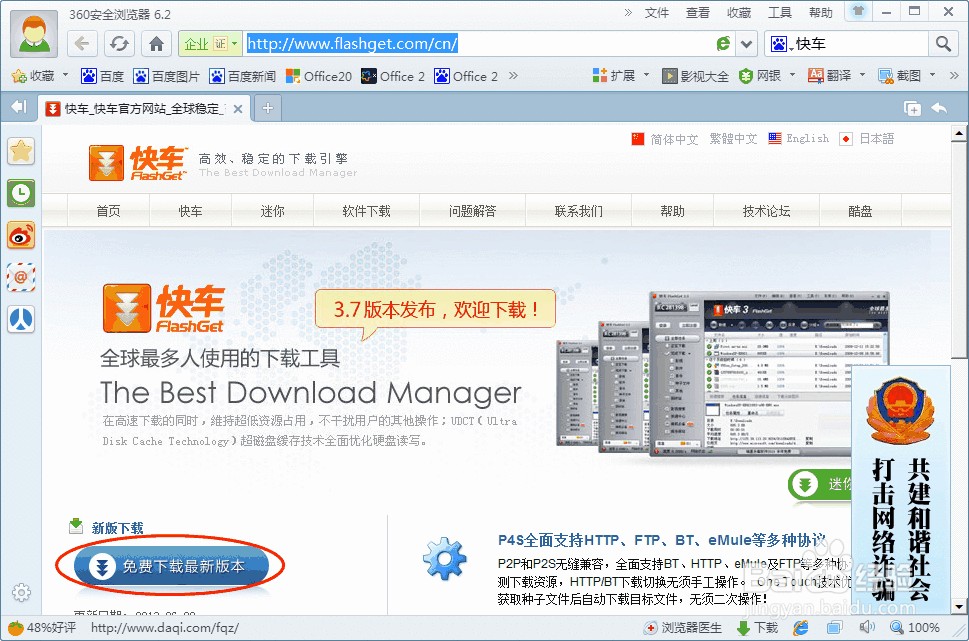Open the Renren sidebar icon
Image resolution: width=969 pixels, height=641 pixels.
[21, 320]
